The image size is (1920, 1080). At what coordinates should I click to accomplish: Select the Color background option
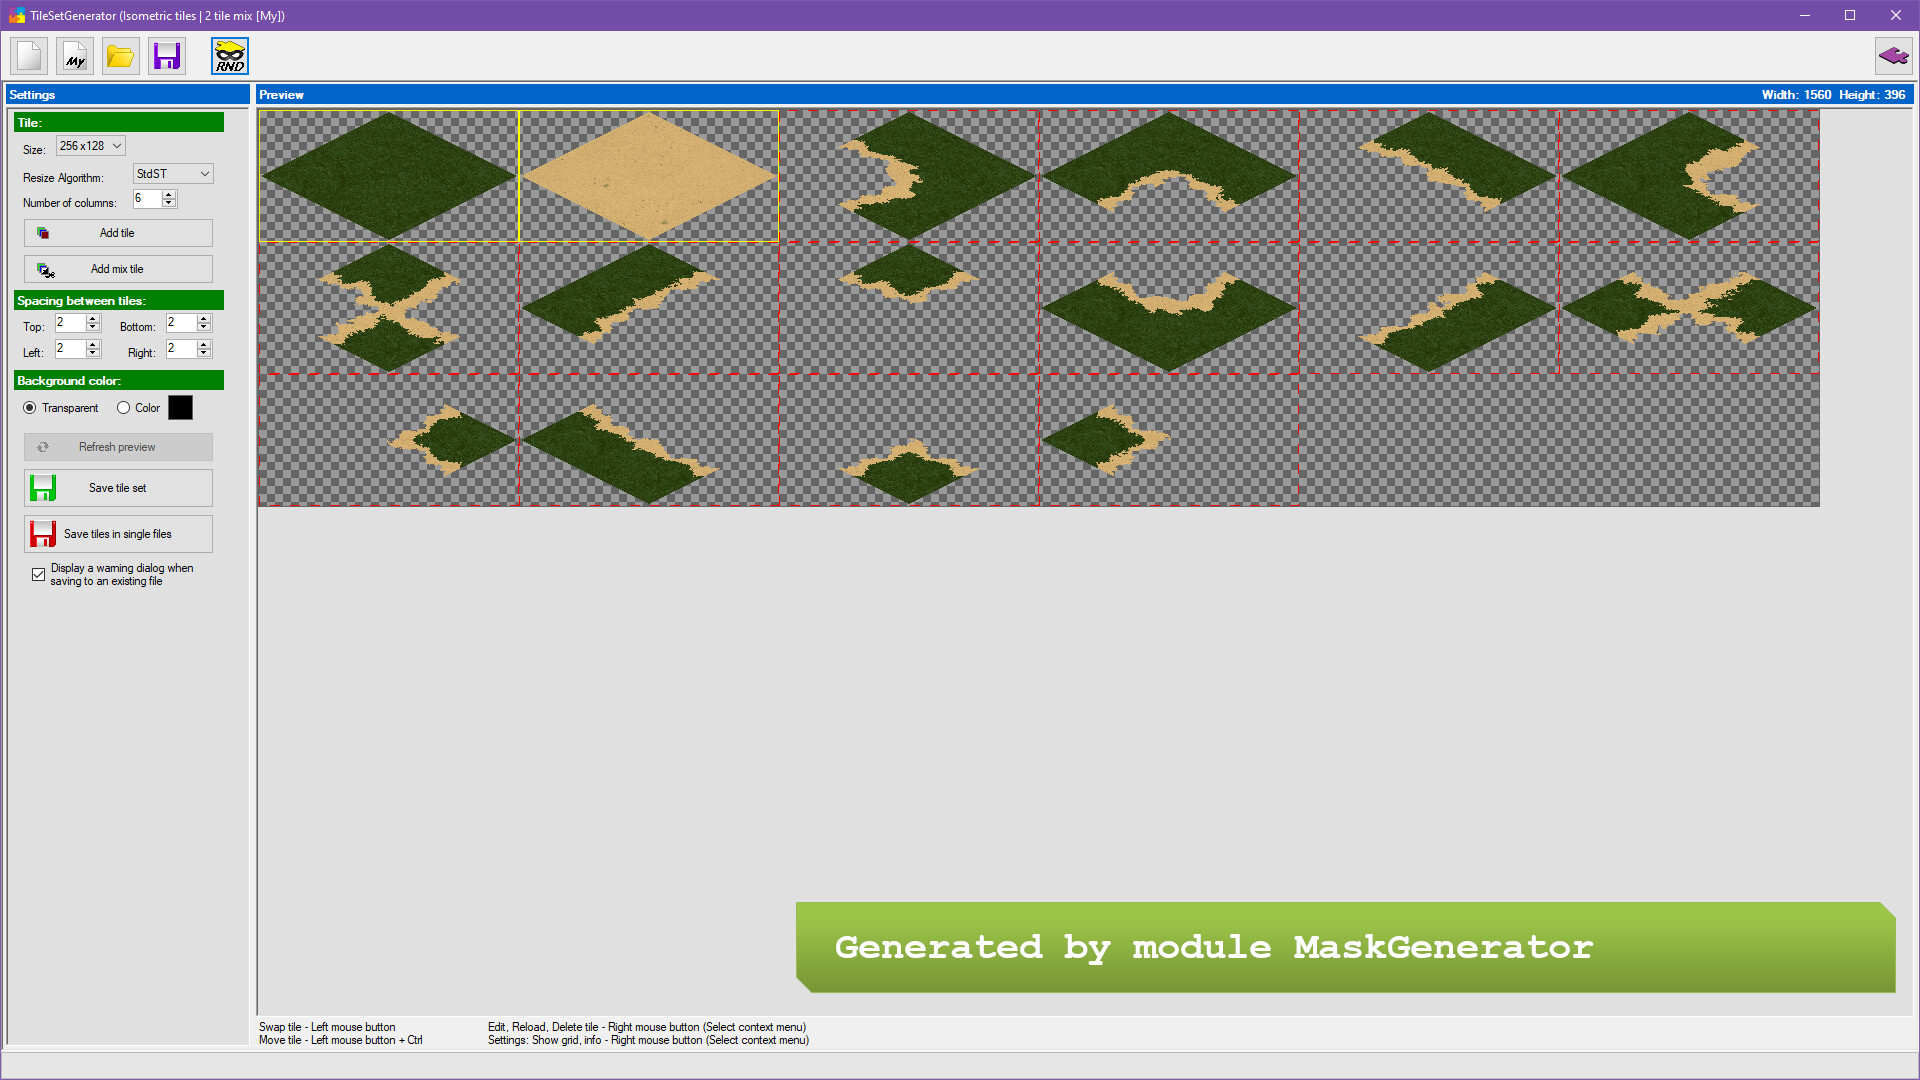pos(122,407)
